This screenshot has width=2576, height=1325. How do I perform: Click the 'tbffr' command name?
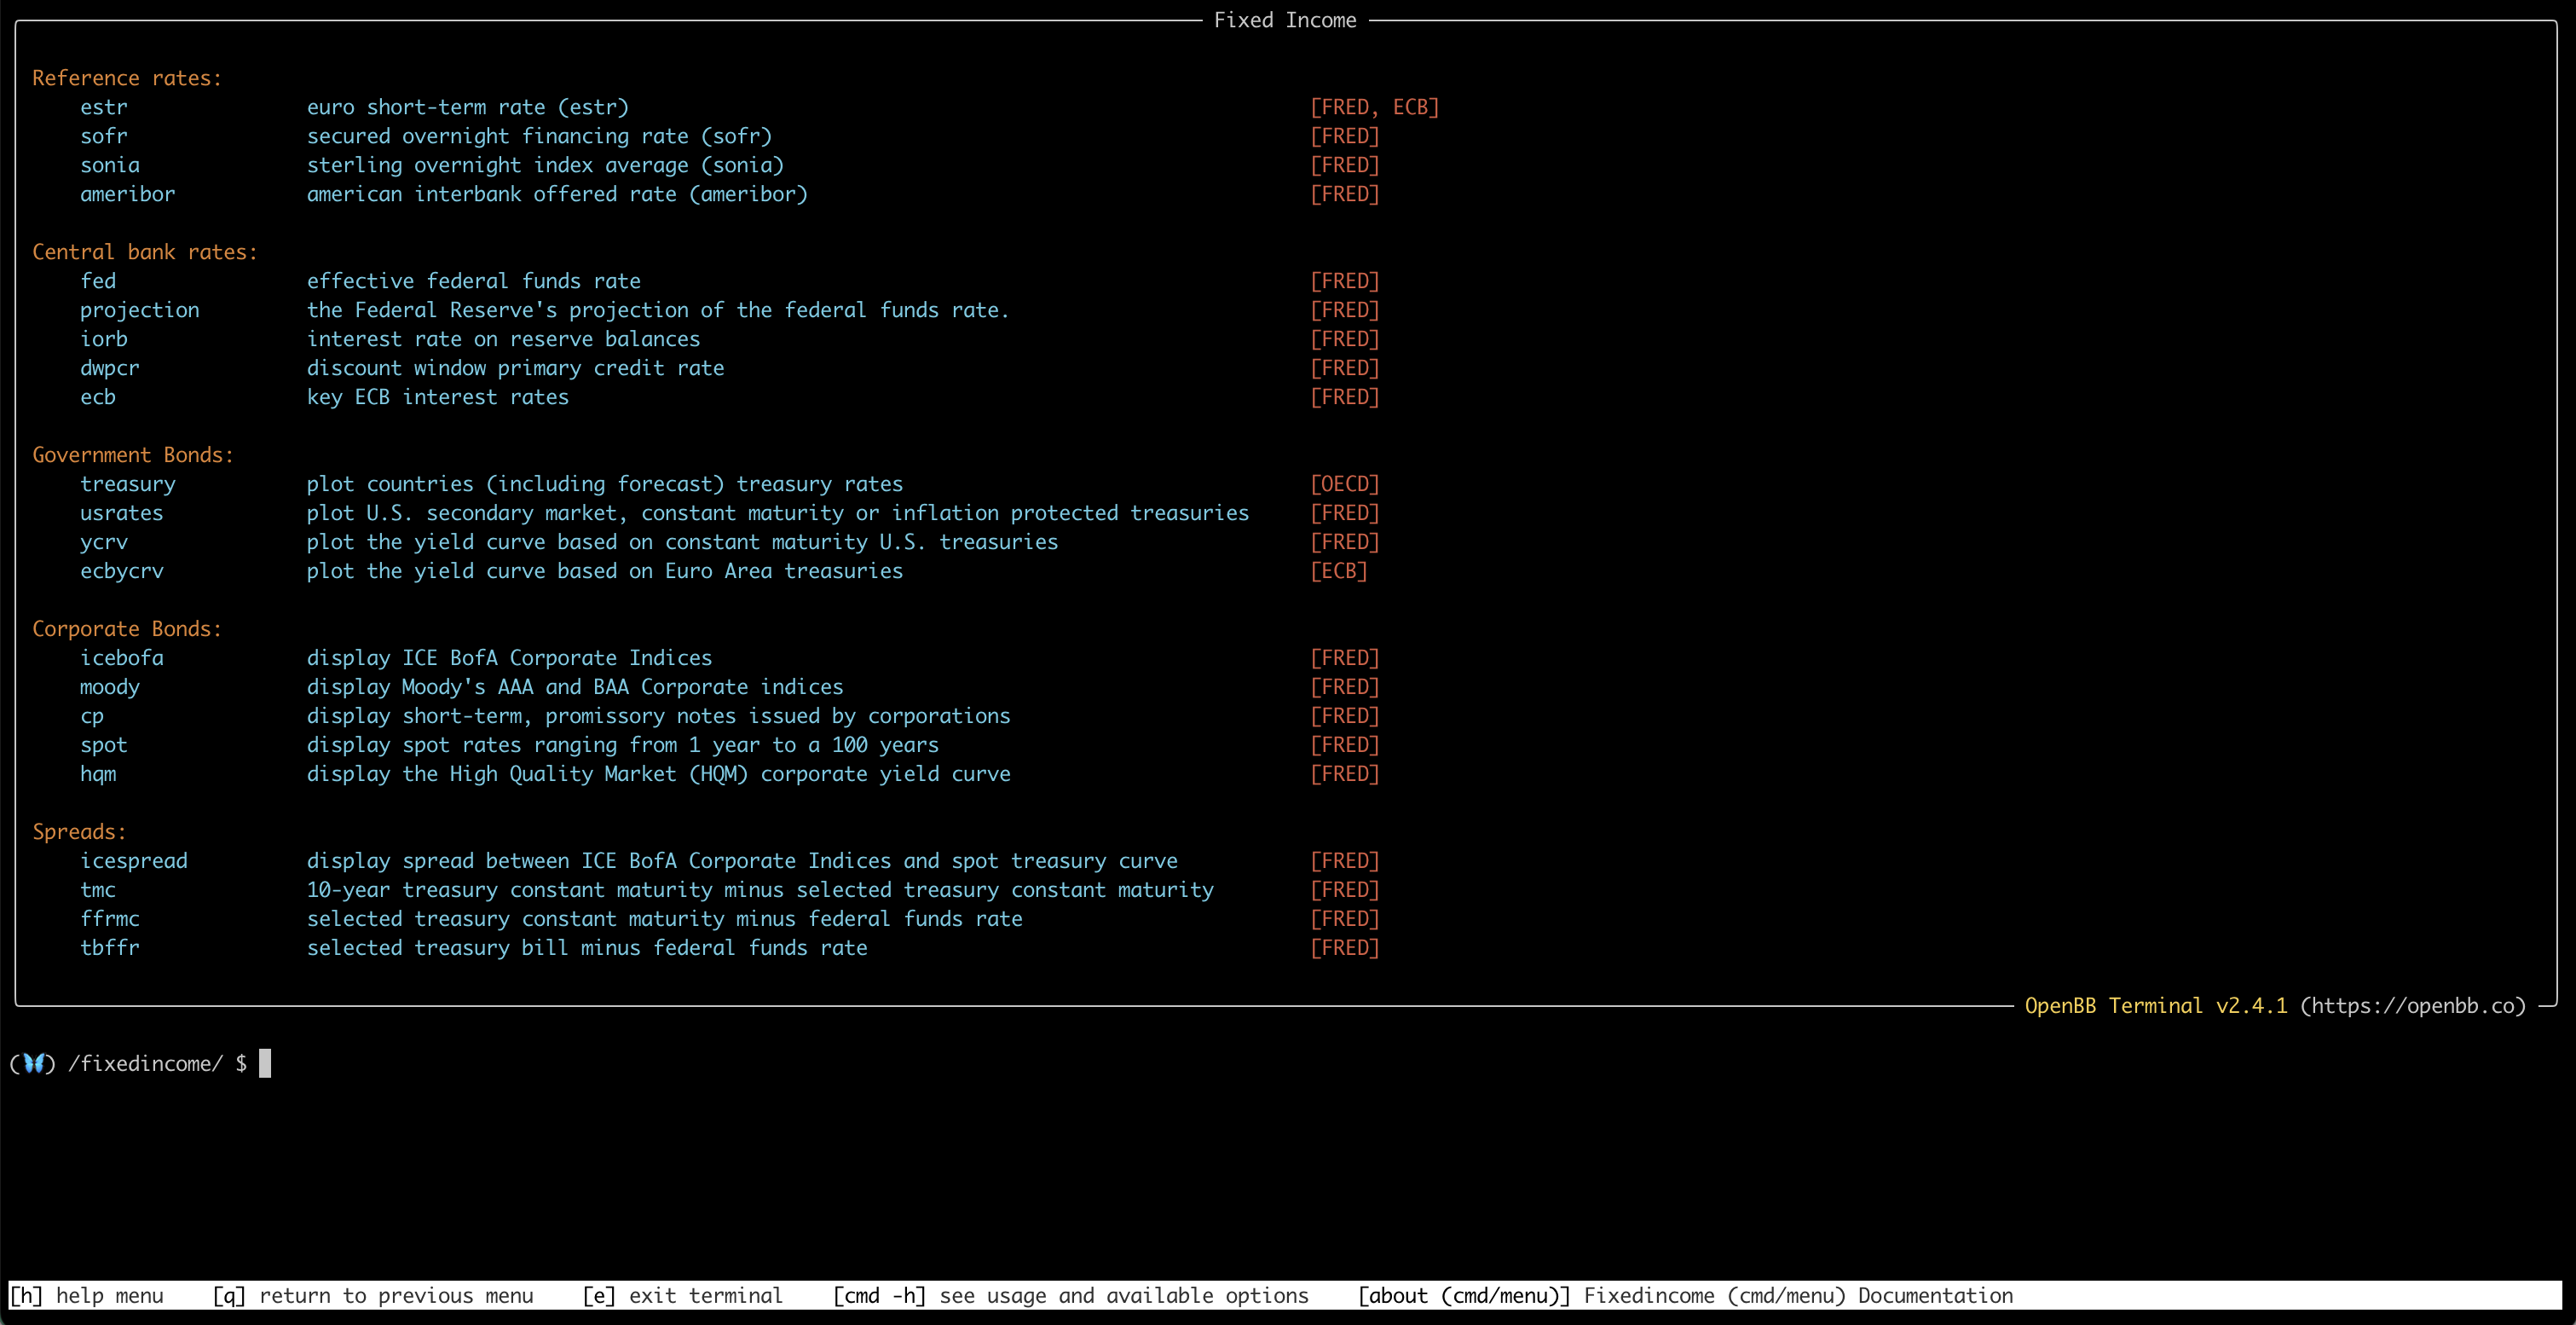tap(110, 948)
